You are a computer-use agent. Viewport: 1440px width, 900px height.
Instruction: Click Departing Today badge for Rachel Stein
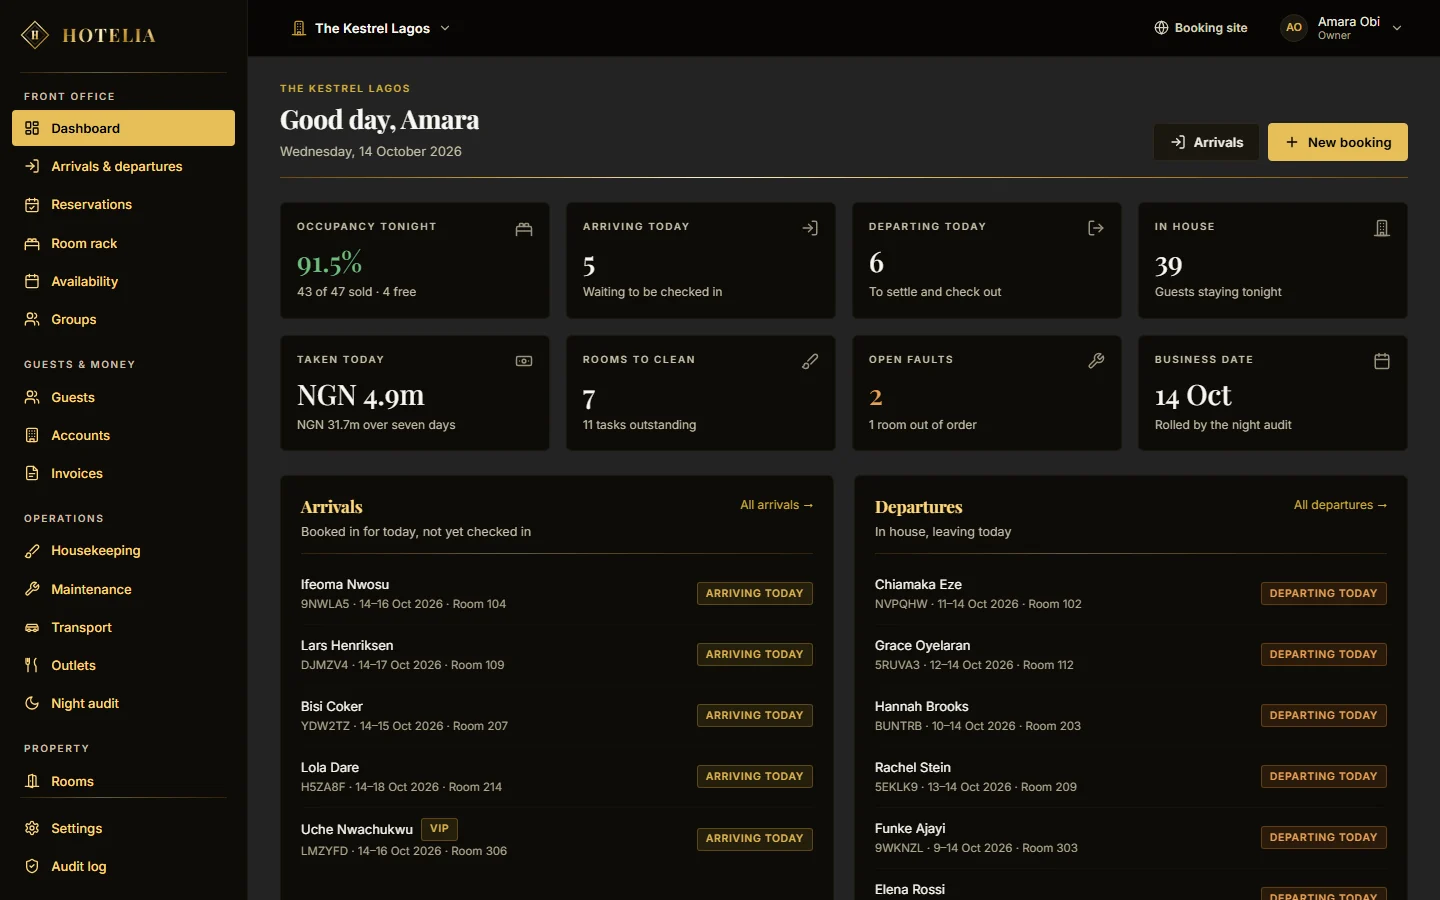coord(1323,776)
